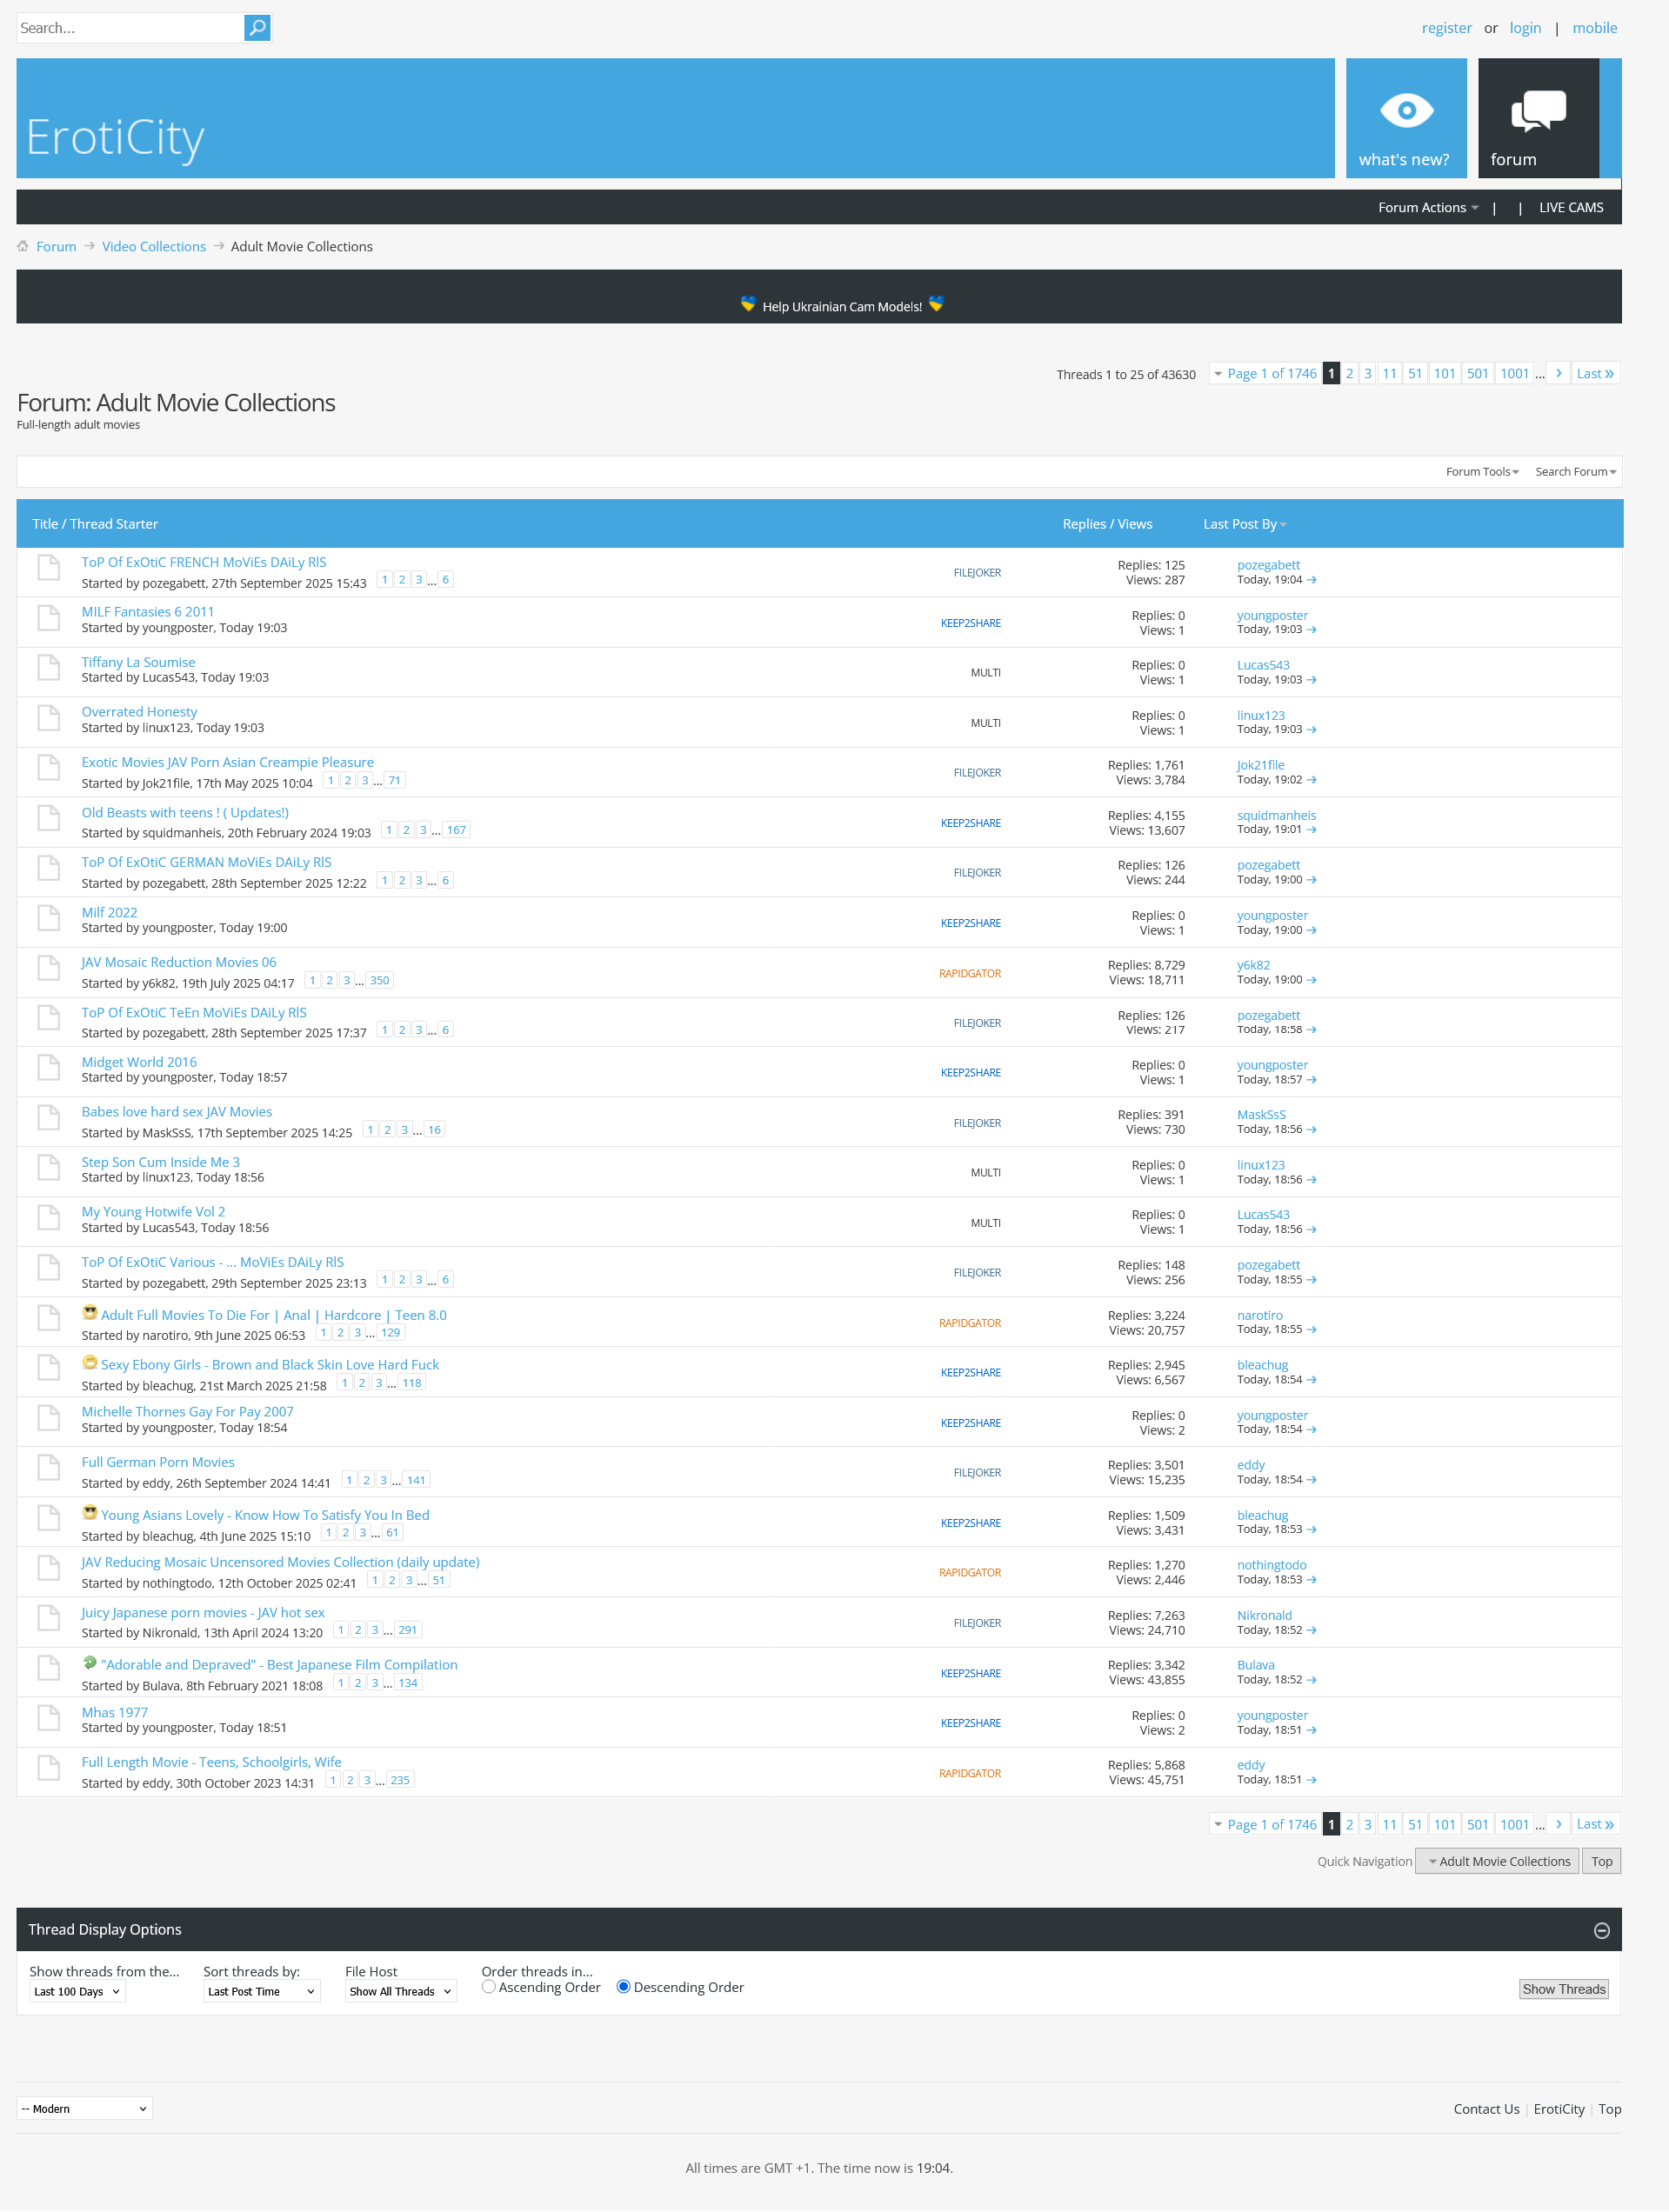The image size is (1669, 2212).
Task: Click the home icon in the breadcrumb
Action: pyautogui.click(x=23, y=246)
